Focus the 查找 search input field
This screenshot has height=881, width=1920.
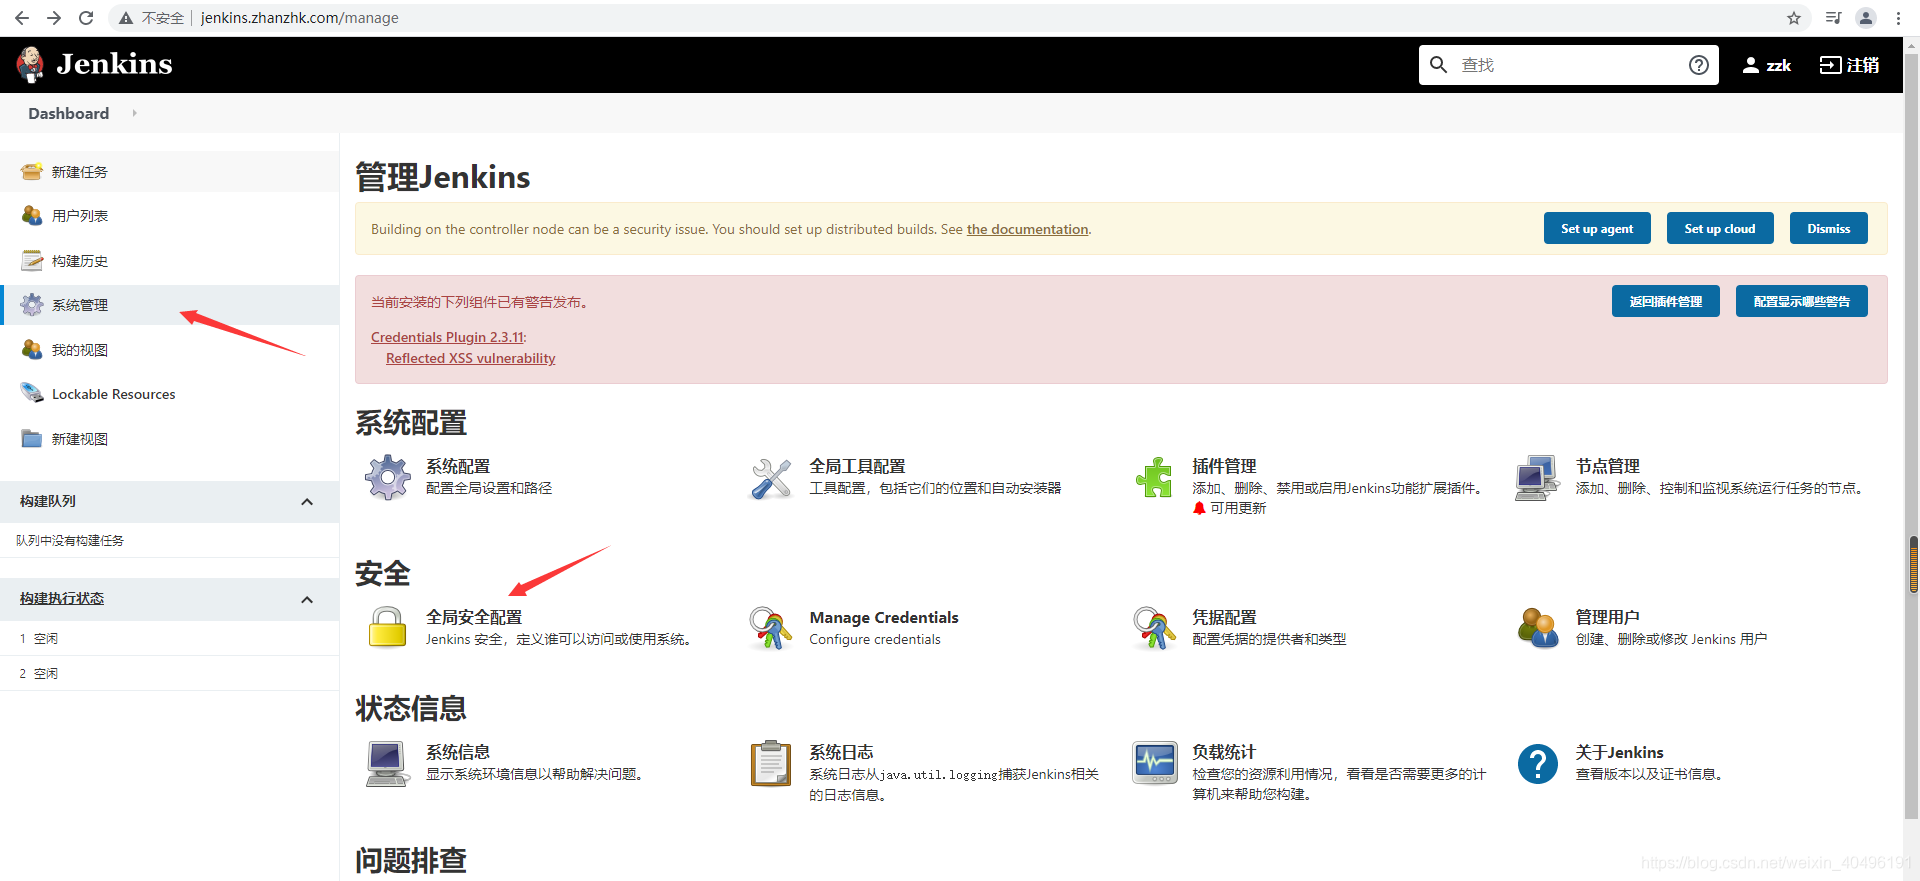1568,65
